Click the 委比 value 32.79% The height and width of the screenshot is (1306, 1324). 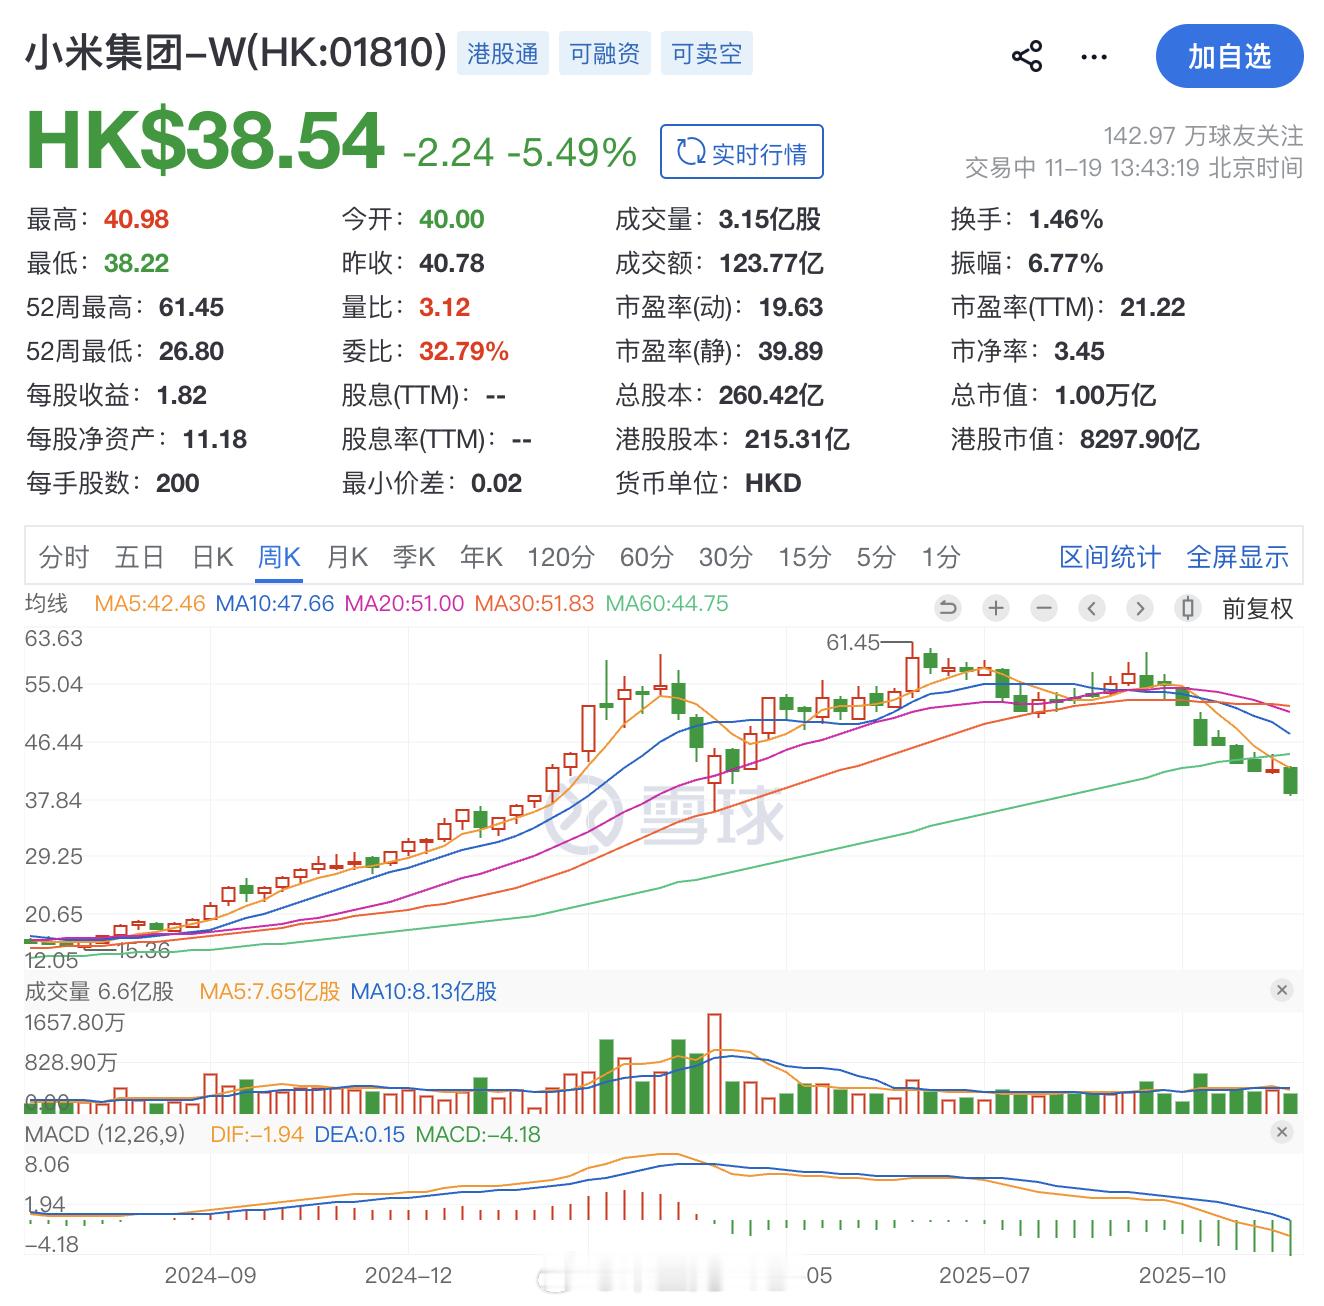click(x=464, y=351)
